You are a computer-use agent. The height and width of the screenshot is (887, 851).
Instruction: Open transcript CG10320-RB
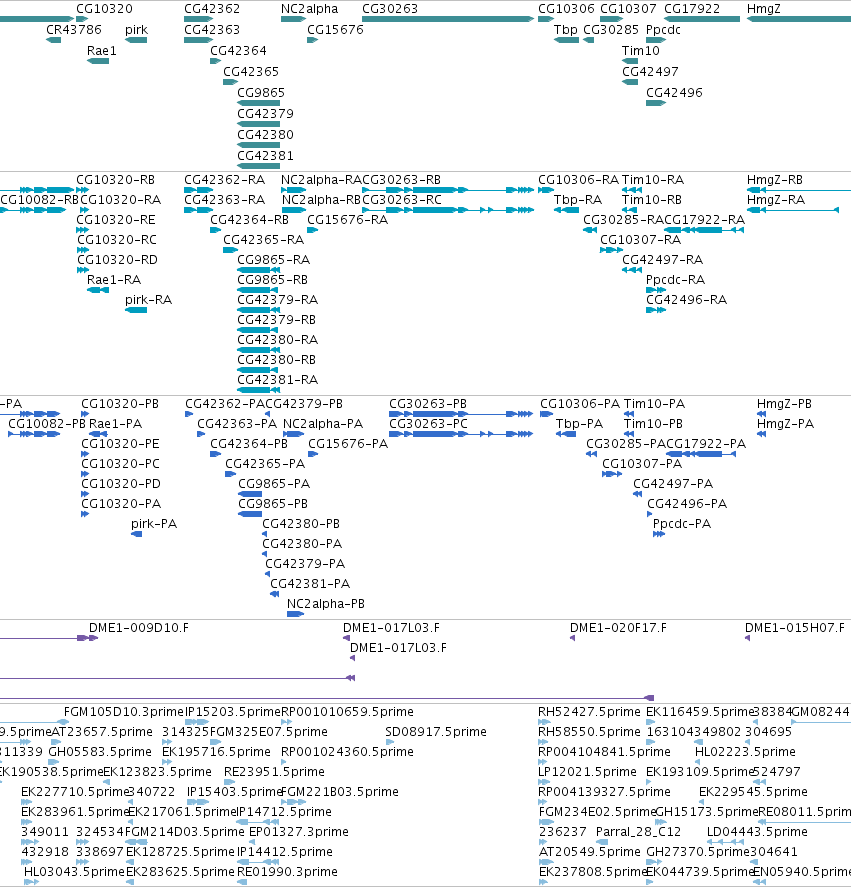click(115, 179)
